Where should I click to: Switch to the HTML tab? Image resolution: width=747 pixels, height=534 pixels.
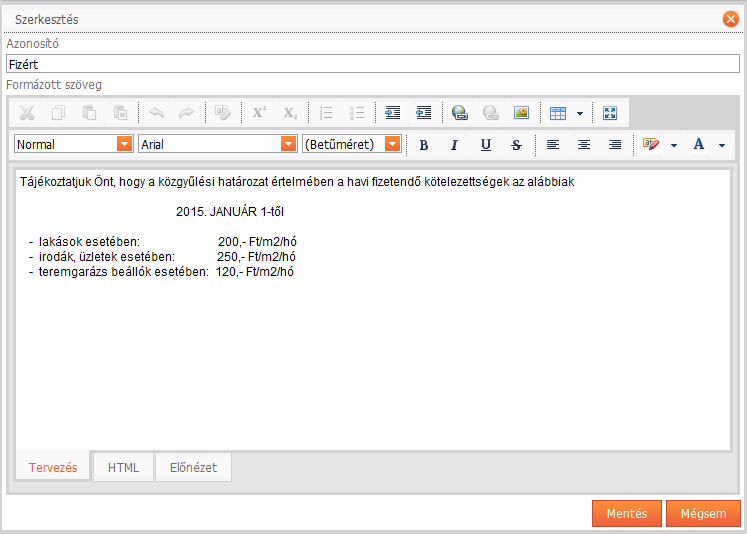point(123,467)
